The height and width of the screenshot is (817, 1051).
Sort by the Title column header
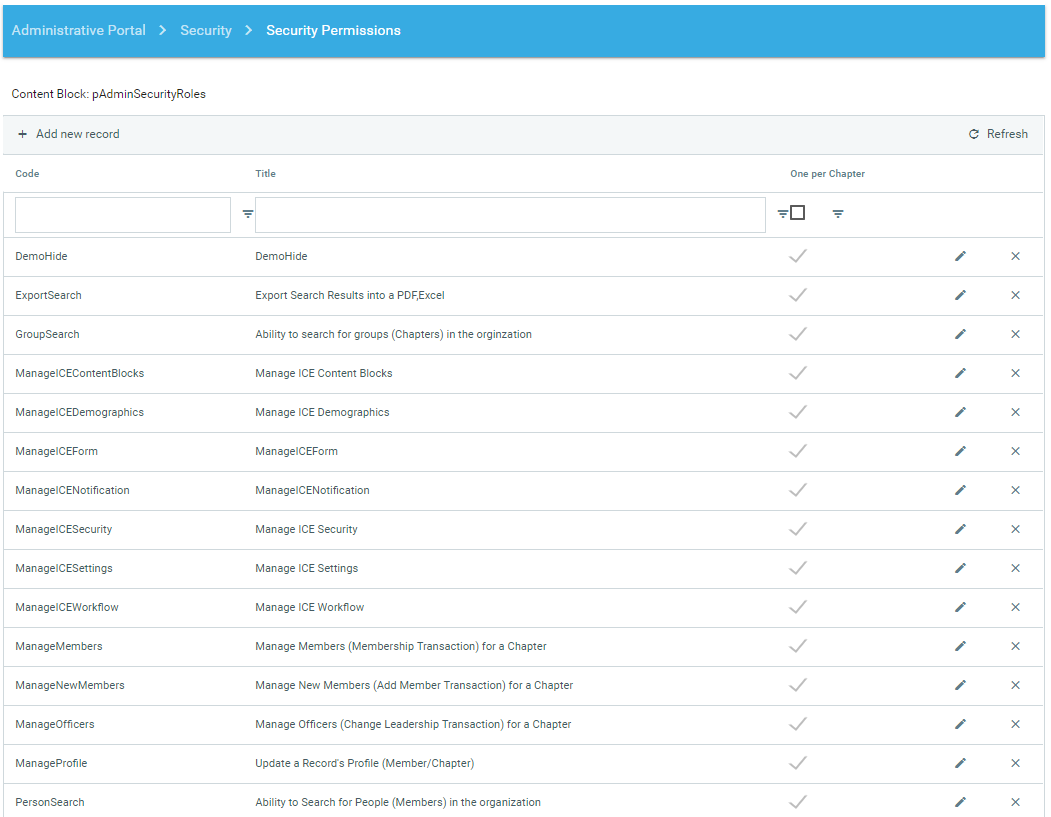point(265,174)
